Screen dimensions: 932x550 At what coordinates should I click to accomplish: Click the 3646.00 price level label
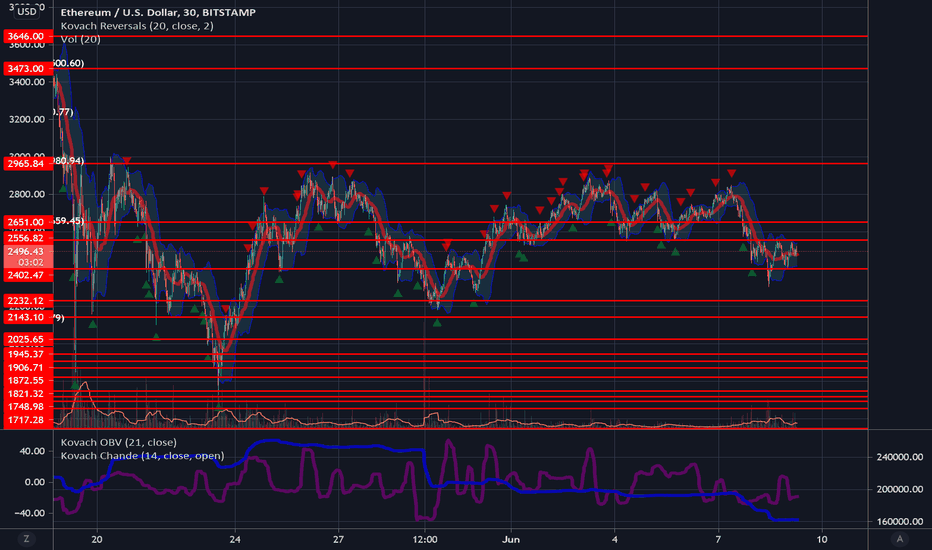coord(28,36)
